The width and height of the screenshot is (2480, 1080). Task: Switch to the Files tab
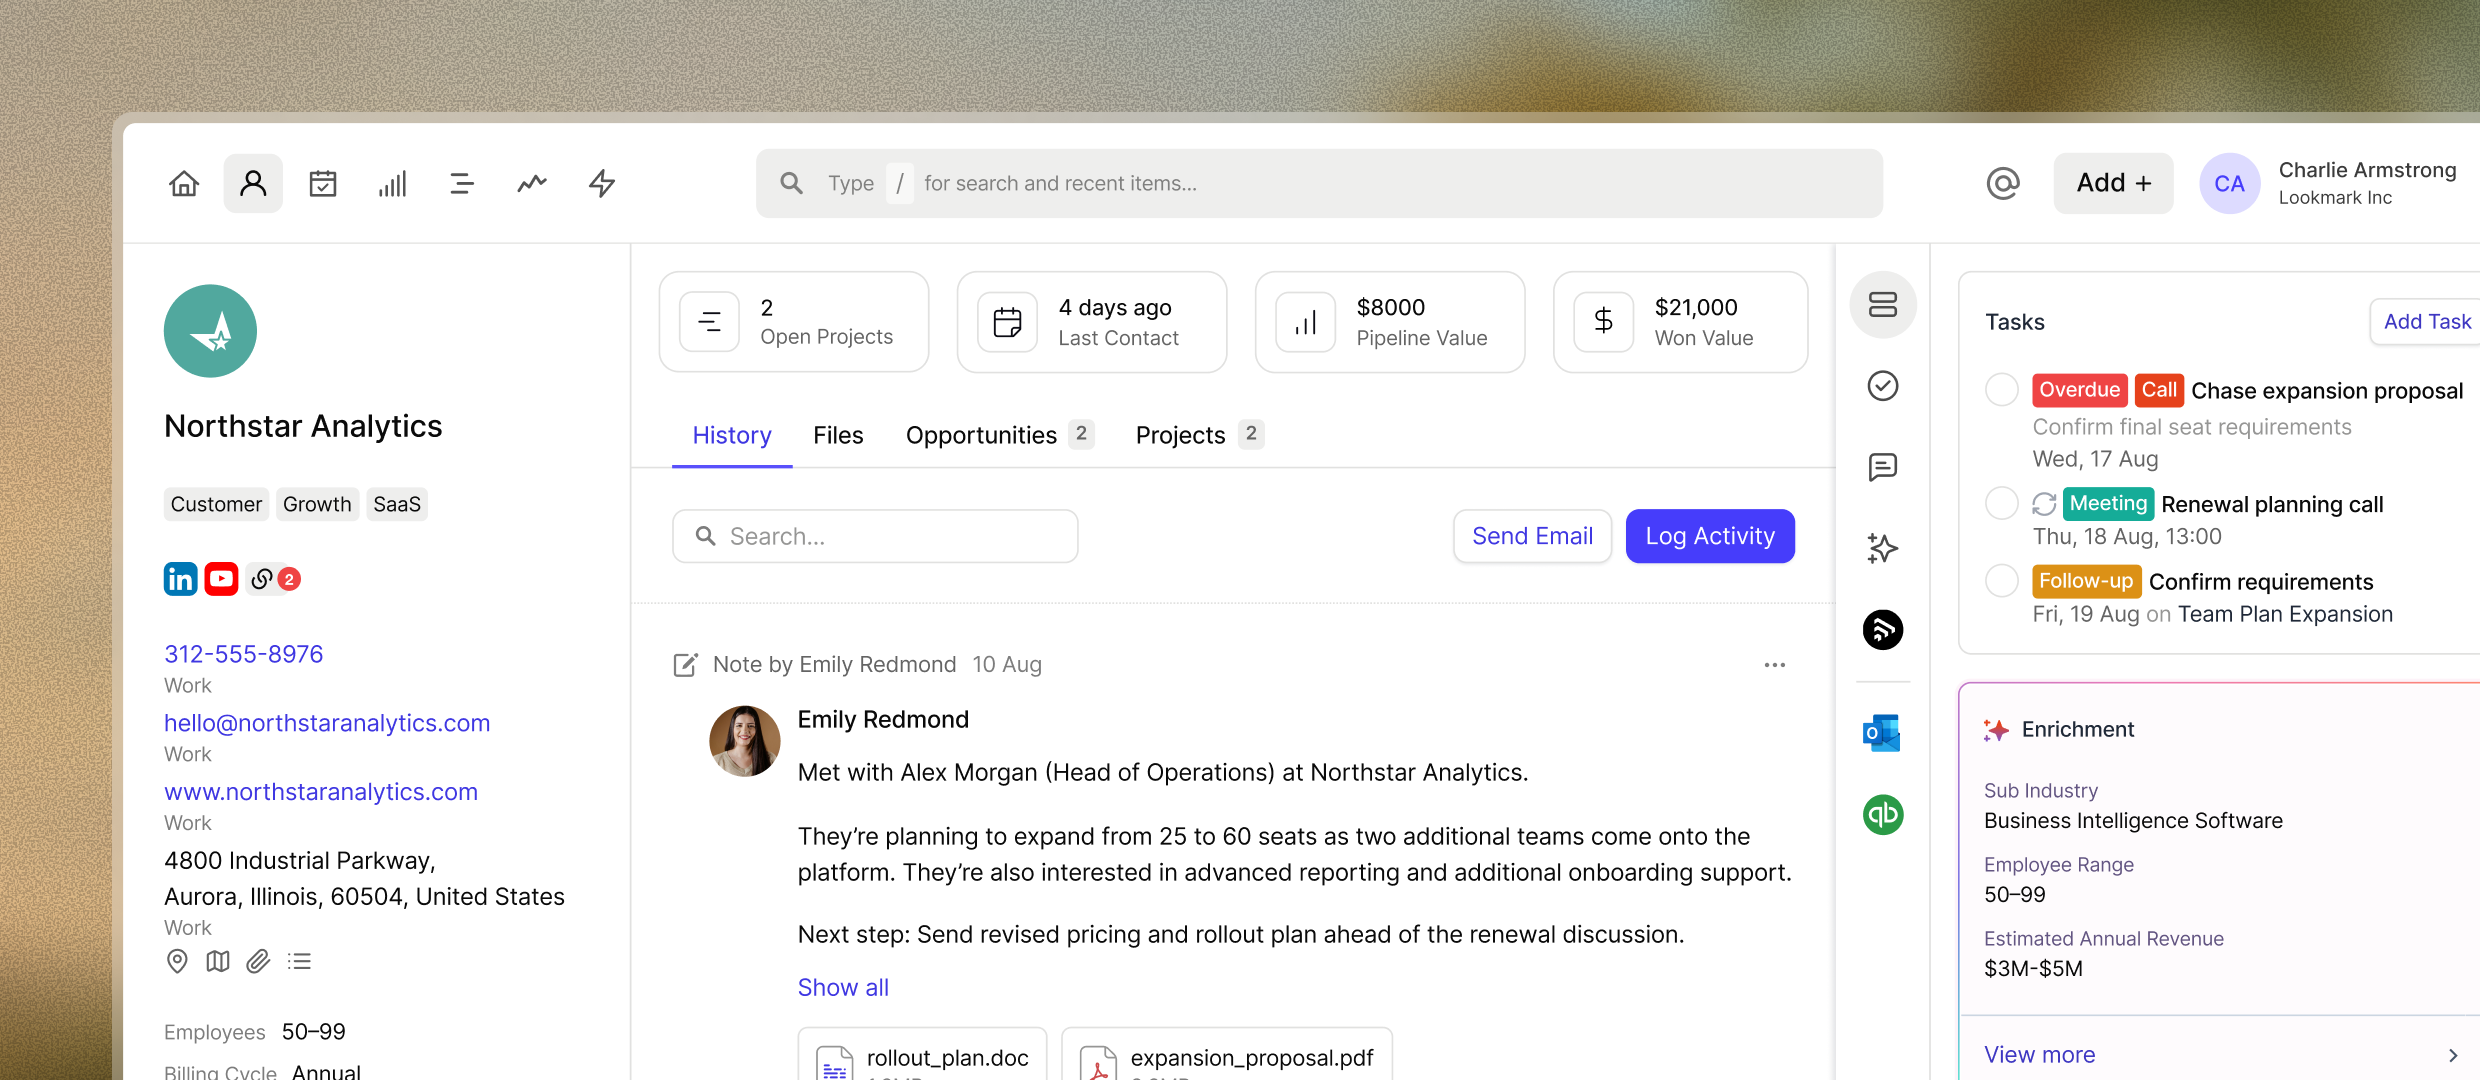(838, 435)
